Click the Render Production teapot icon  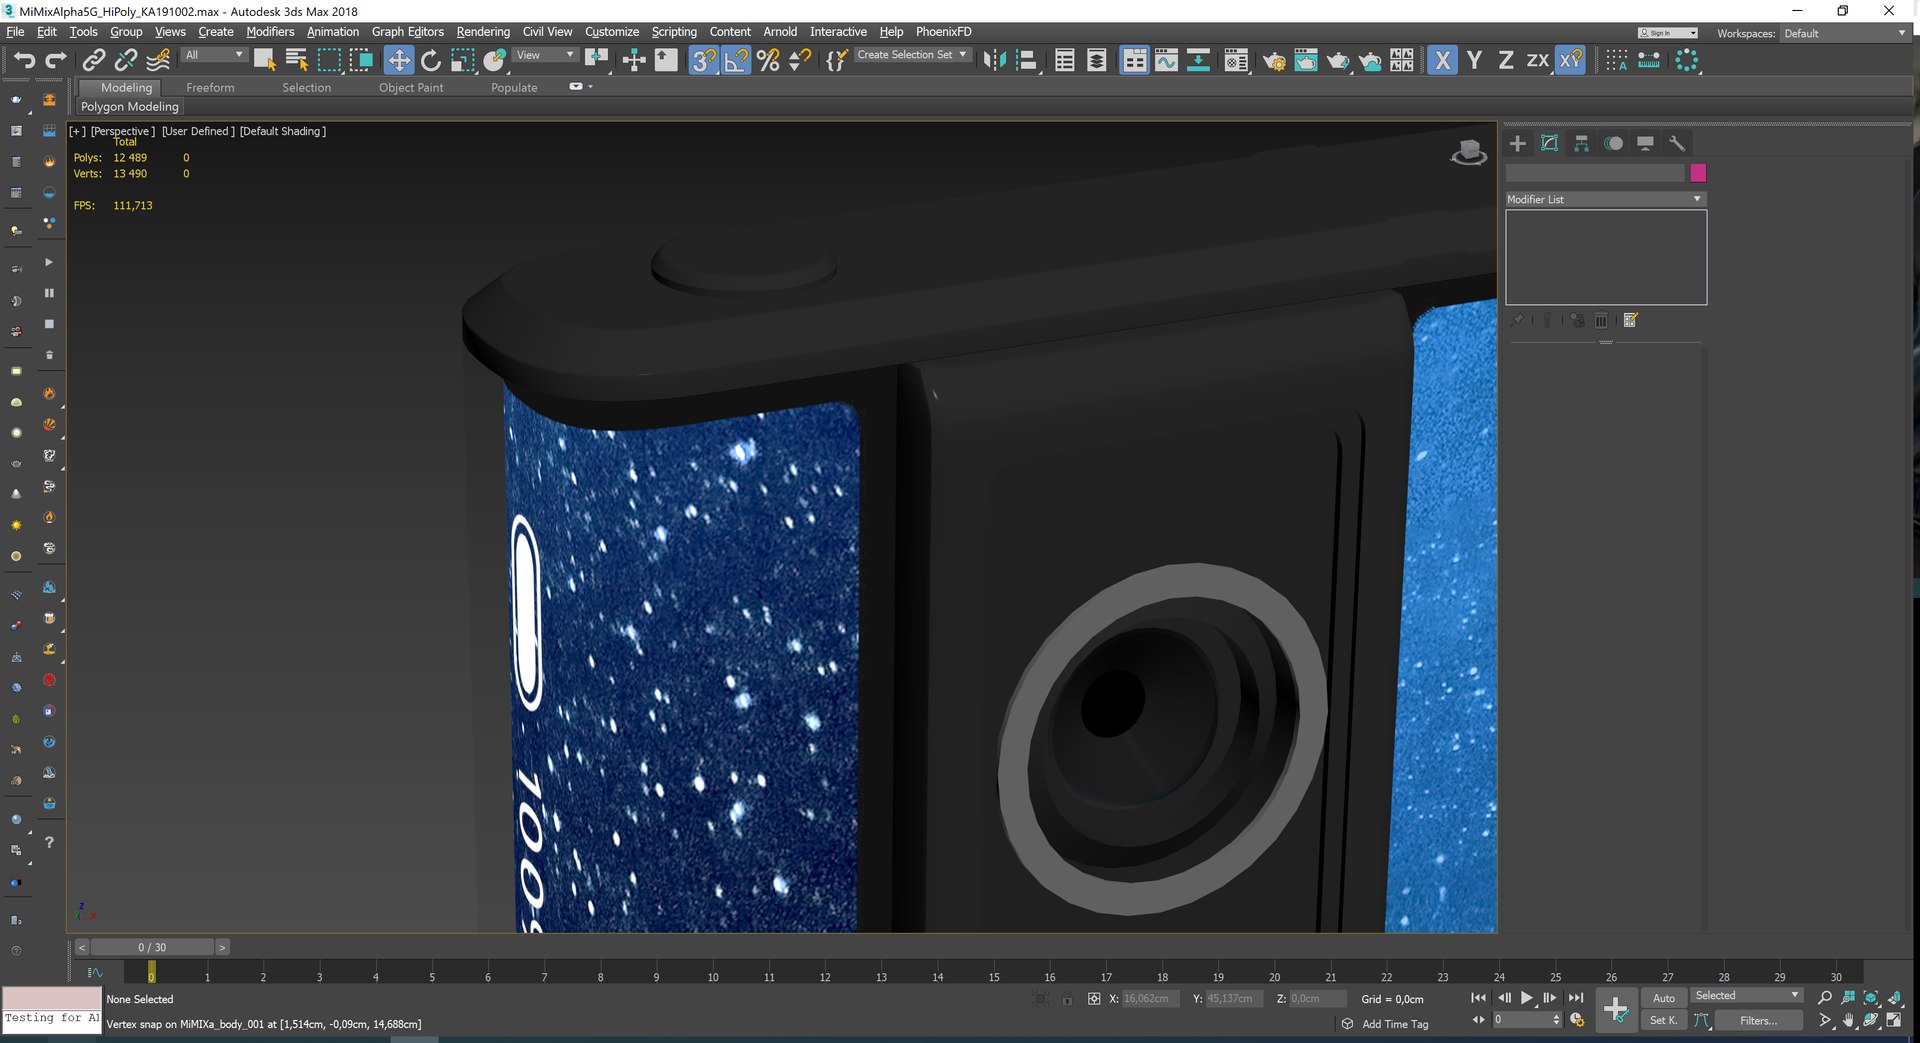(1338, 60)
